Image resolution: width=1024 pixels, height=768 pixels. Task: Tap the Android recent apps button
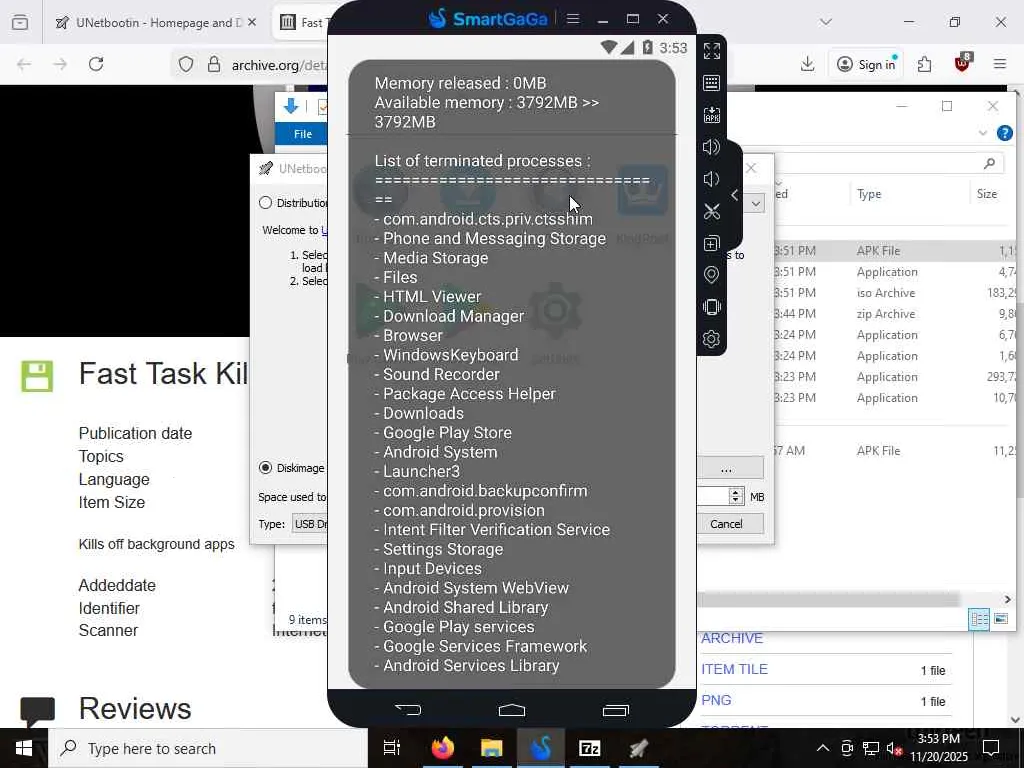point(615,710)
